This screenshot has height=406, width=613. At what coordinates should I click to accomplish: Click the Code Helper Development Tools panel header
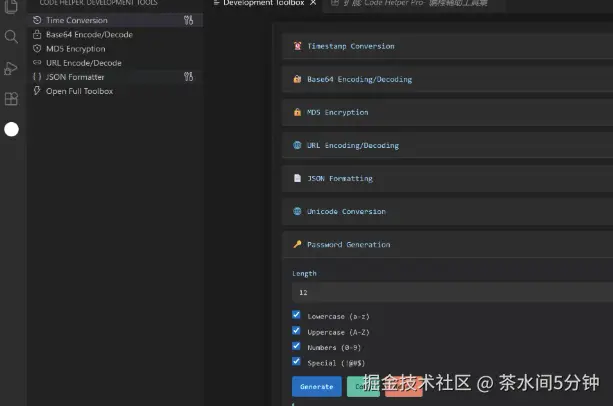click(99, 3)
